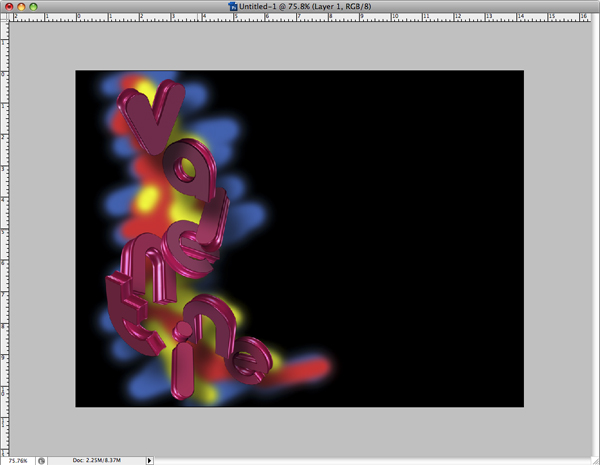Click the horizontal scrollbar at the bottom
Image resolution: width=600 pixels, height=465 pixels.
[x=370, y=460]
